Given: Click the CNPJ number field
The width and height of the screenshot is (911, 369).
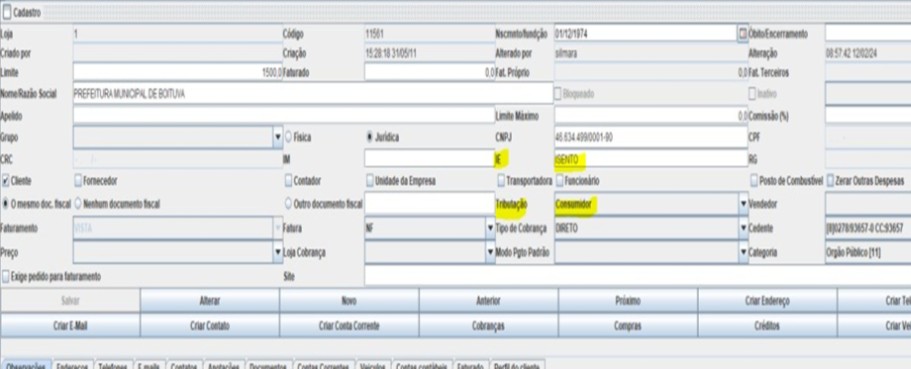Looking at the screenshot, I should 651,138.
